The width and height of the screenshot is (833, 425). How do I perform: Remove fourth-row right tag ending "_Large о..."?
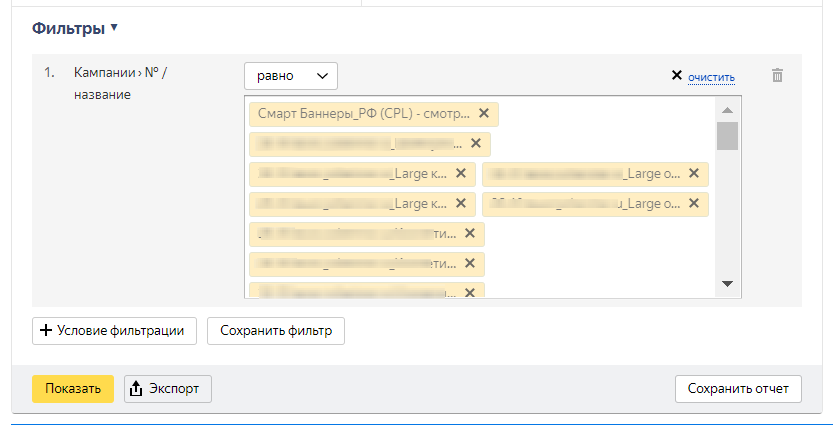[x=694, y=204]
